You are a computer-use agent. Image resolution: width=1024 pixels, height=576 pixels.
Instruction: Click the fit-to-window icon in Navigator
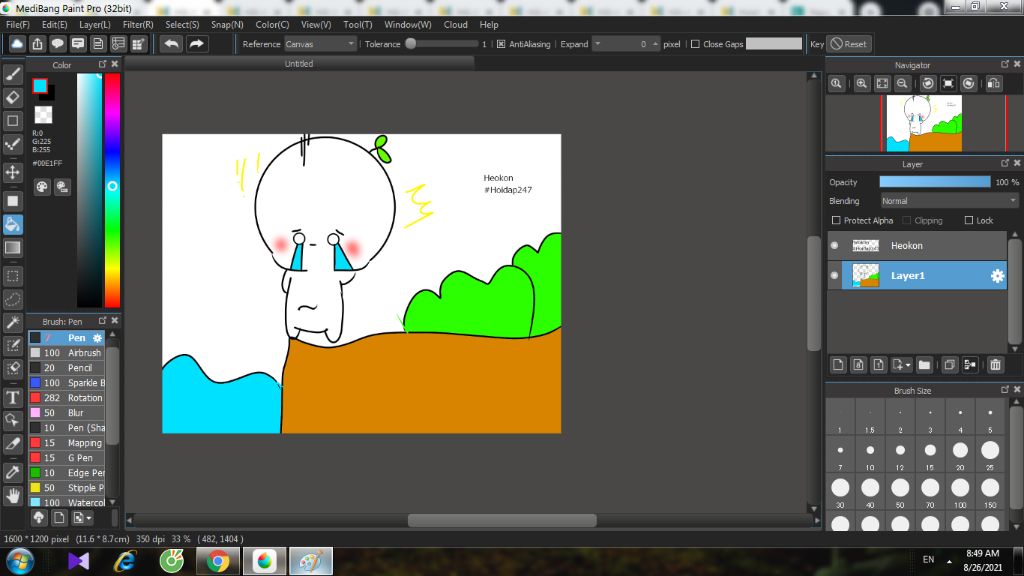click(x=882, y=84)
